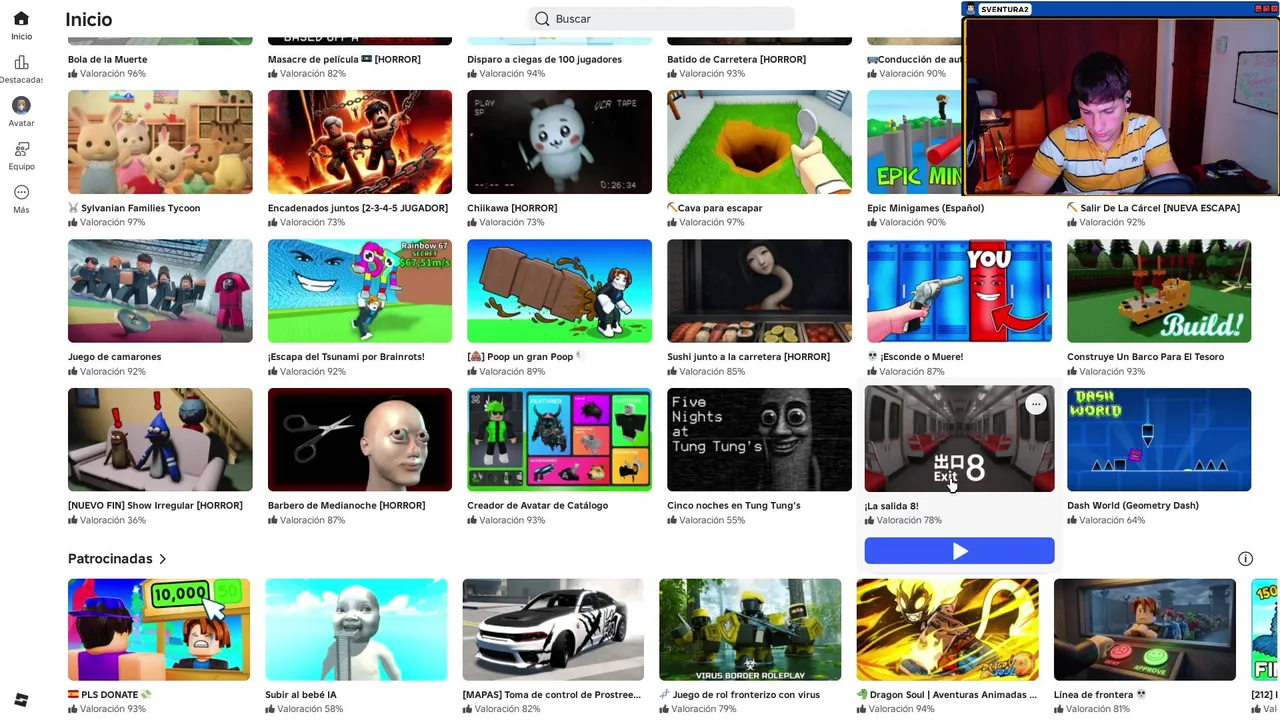
Task: Click the search magnifier icon
Action: pyautogui.click(x=542, y=19)
